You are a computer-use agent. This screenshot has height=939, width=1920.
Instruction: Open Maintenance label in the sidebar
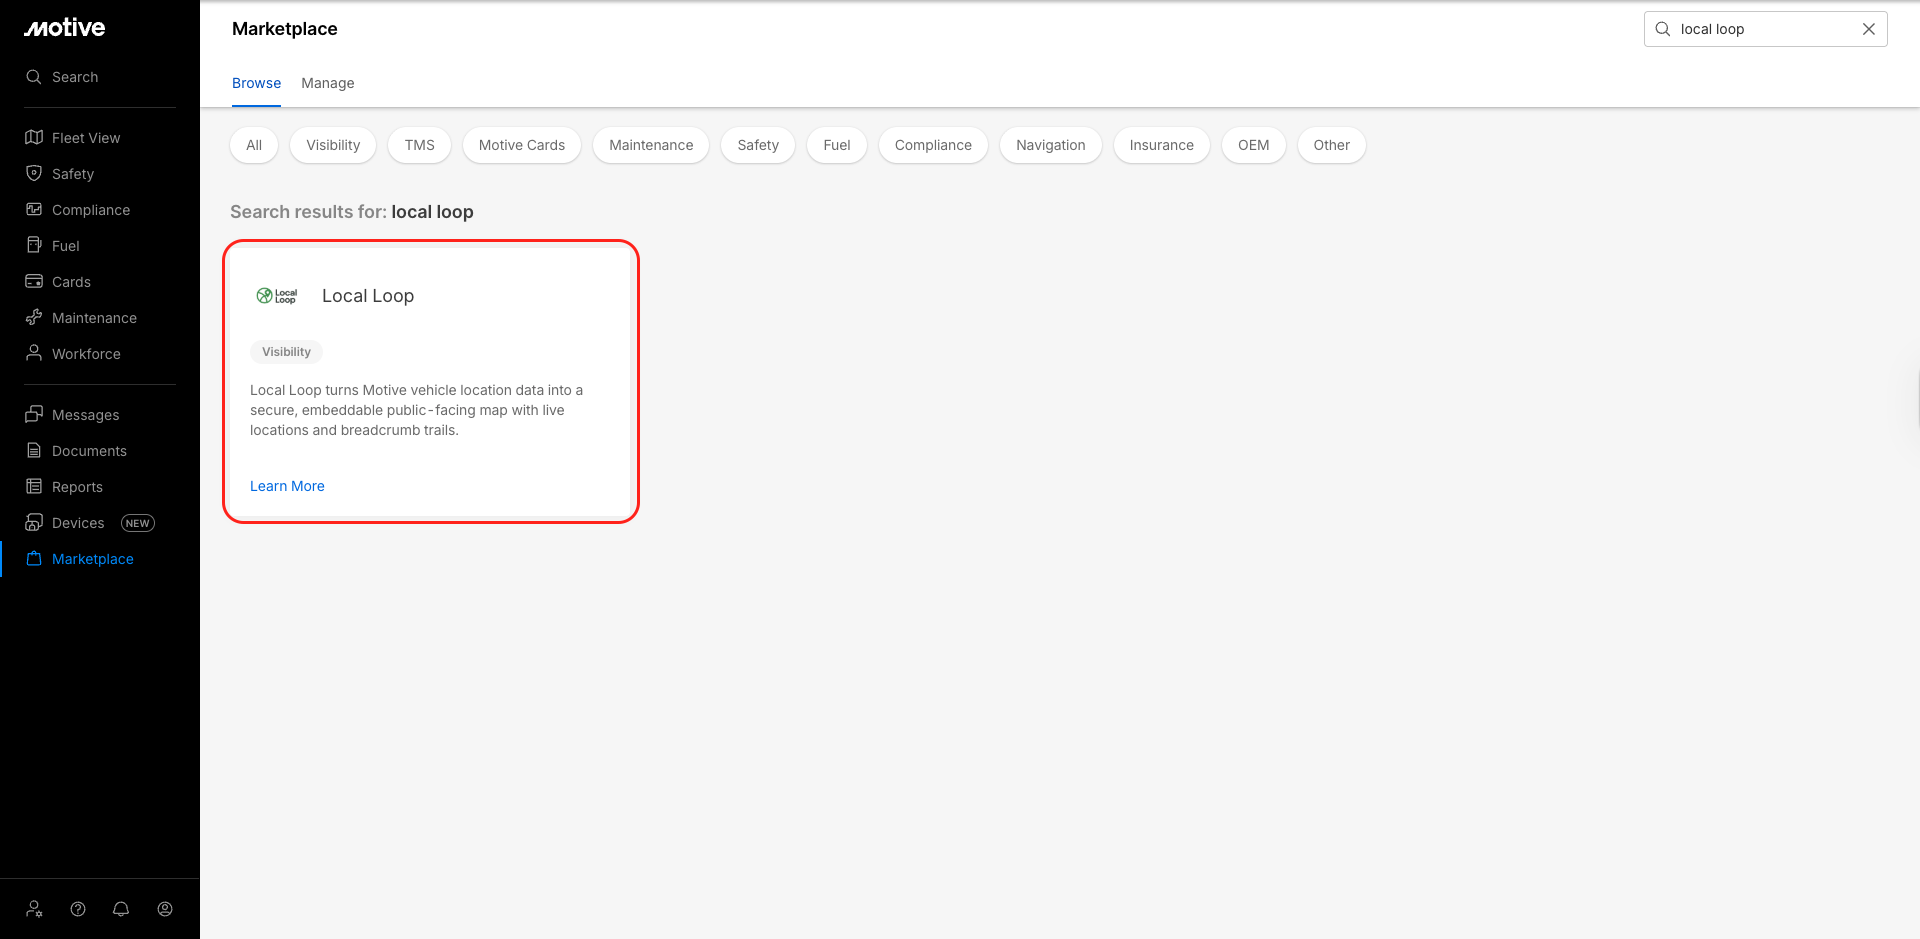pos(94,318)
